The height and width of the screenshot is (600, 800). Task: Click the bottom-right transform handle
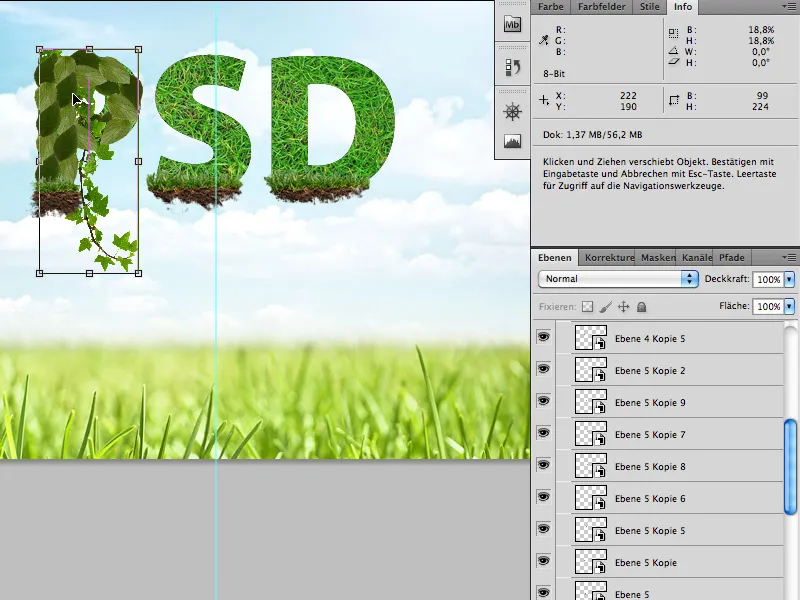[138, 273]
